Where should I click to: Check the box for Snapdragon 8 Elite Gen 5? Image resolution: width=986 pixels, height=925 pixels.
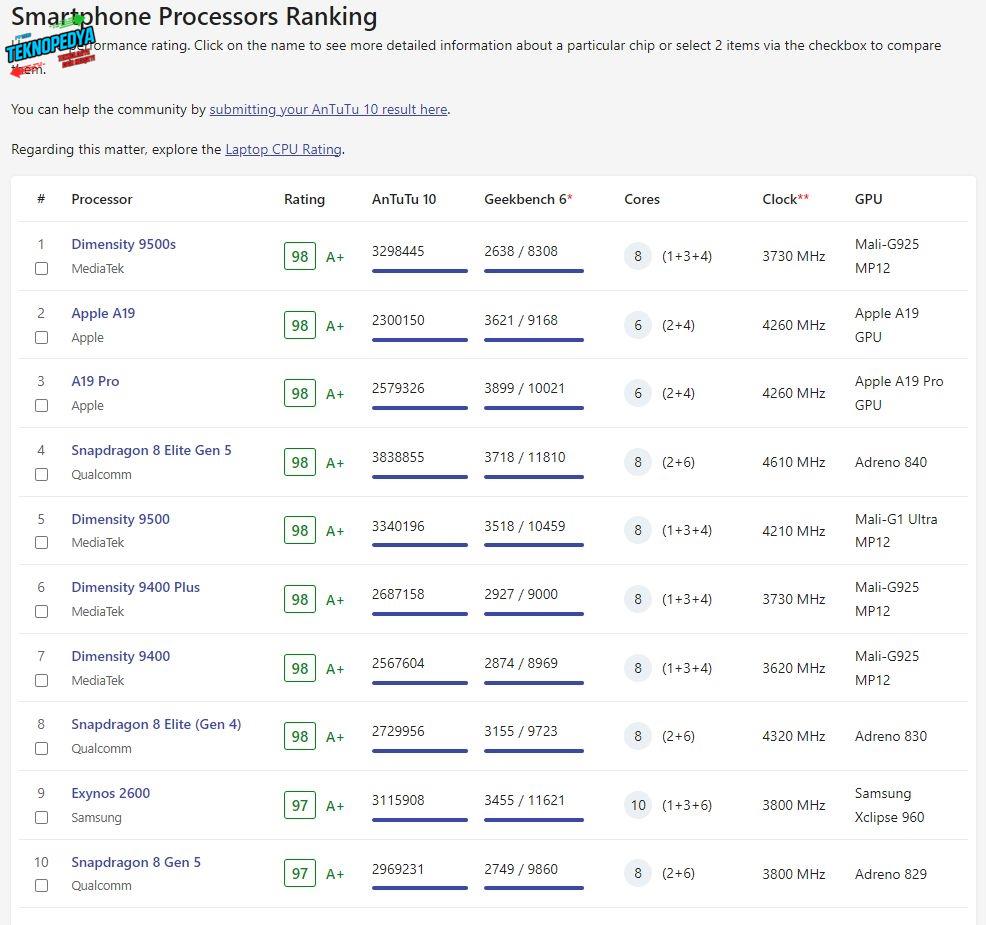[41, 475]
